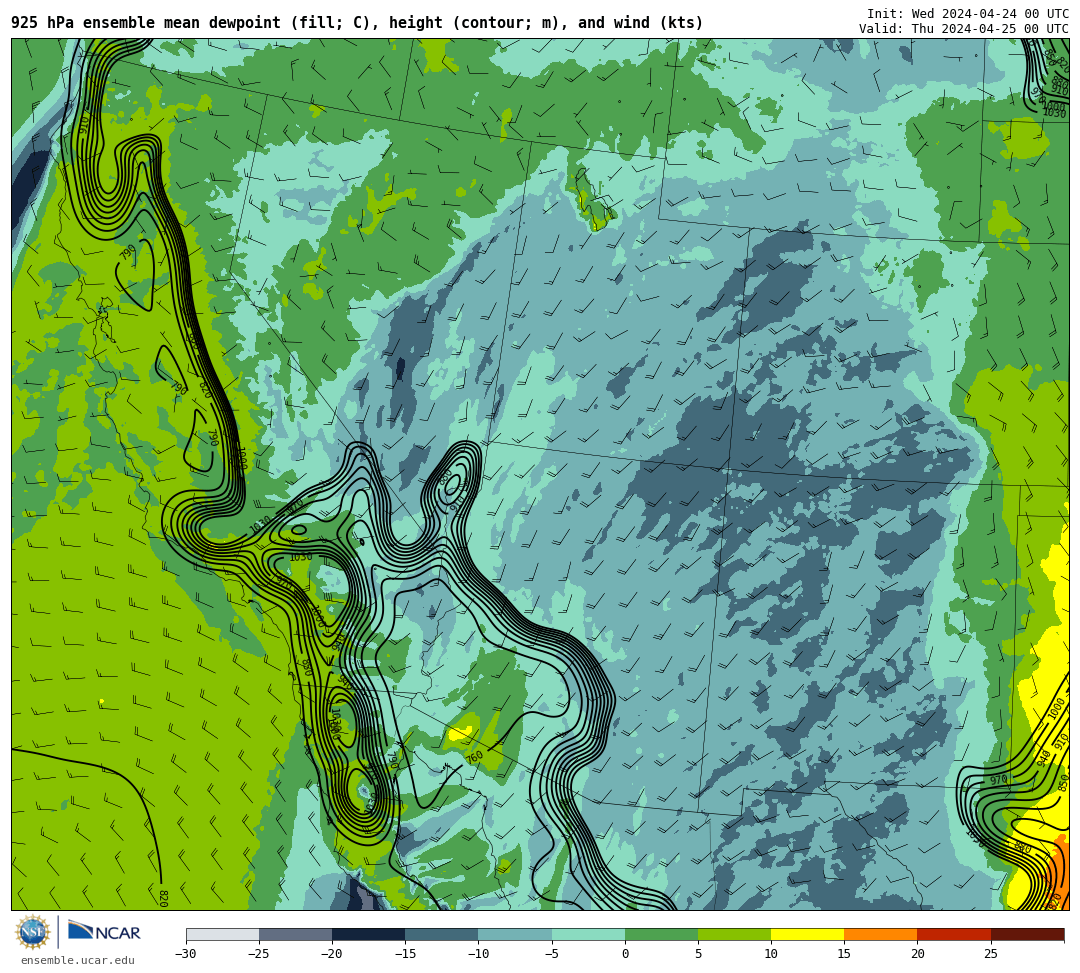Select the -5 to 0 mint swatch
Screen dimensions: 1080x973
pyautogui.click(x=588, y=934)
